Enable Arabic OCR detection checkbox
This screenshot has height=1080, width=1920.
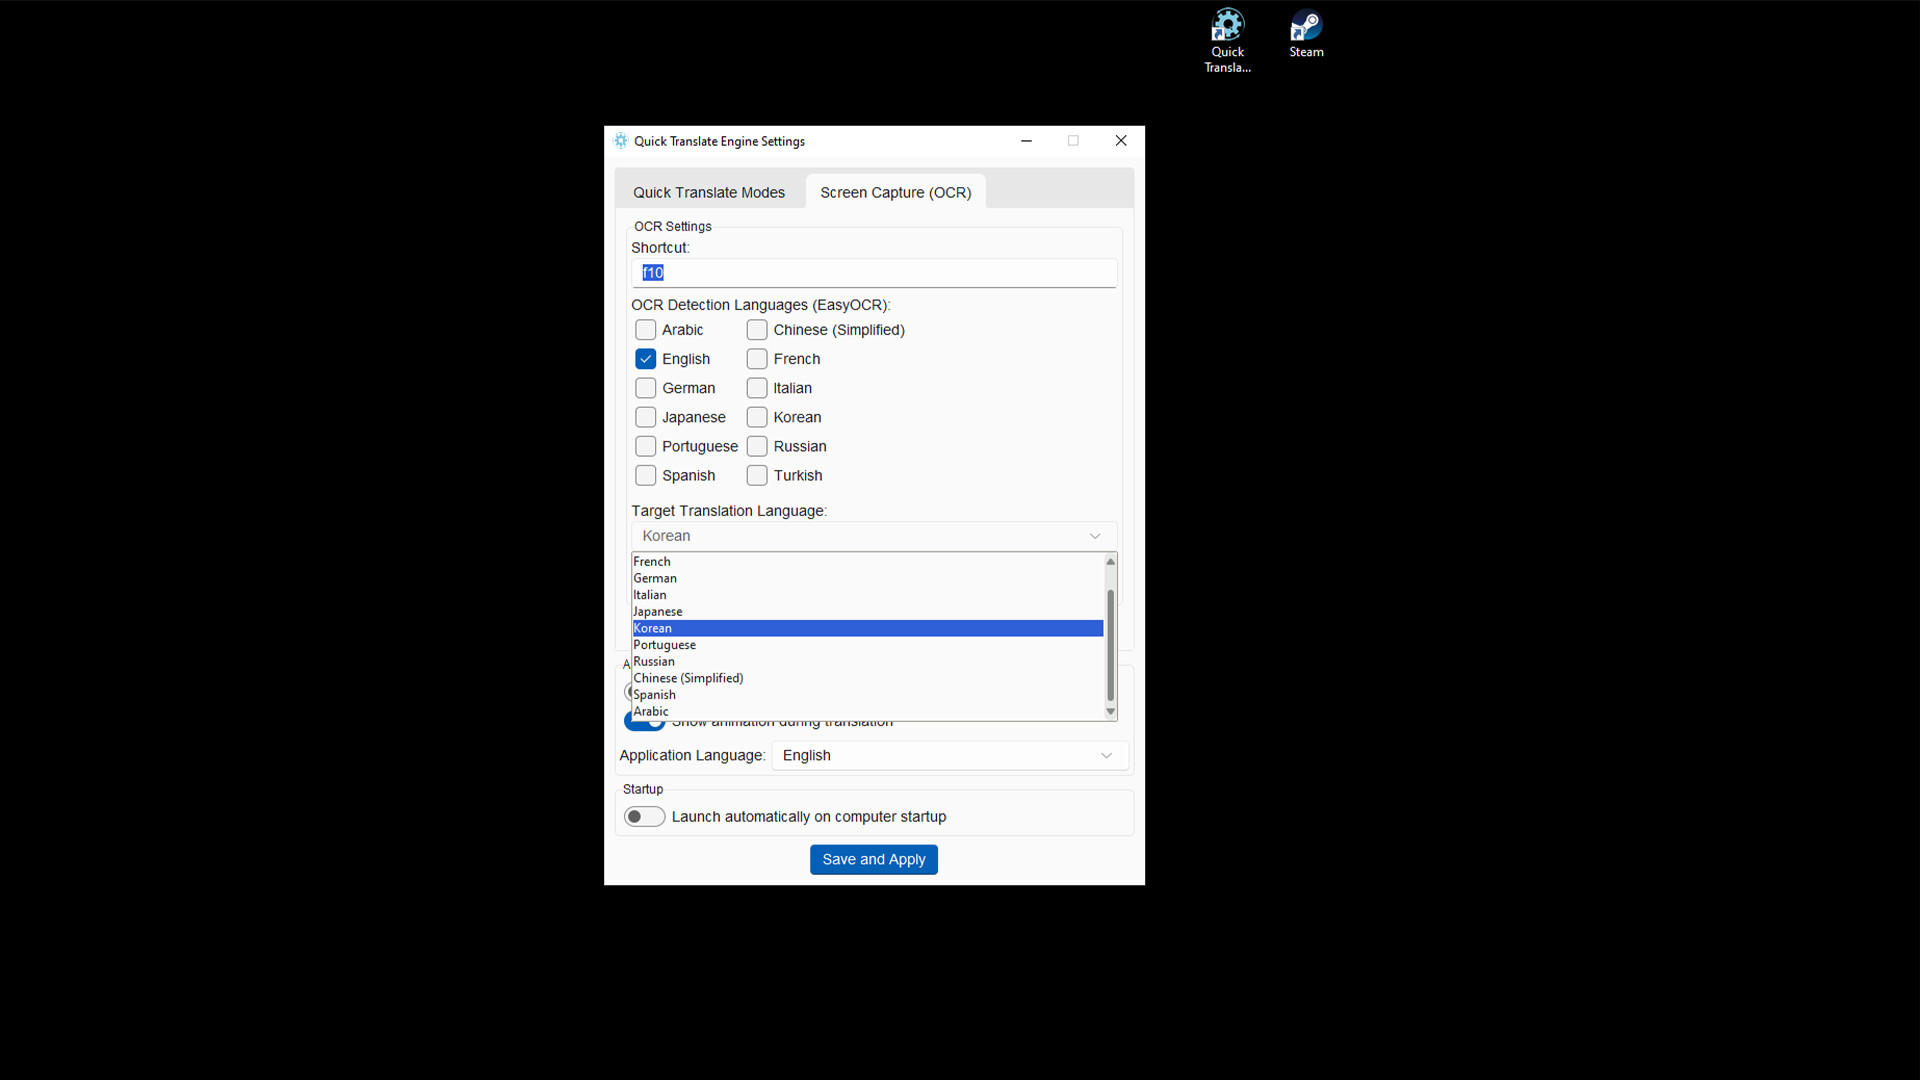pos(646,330)
